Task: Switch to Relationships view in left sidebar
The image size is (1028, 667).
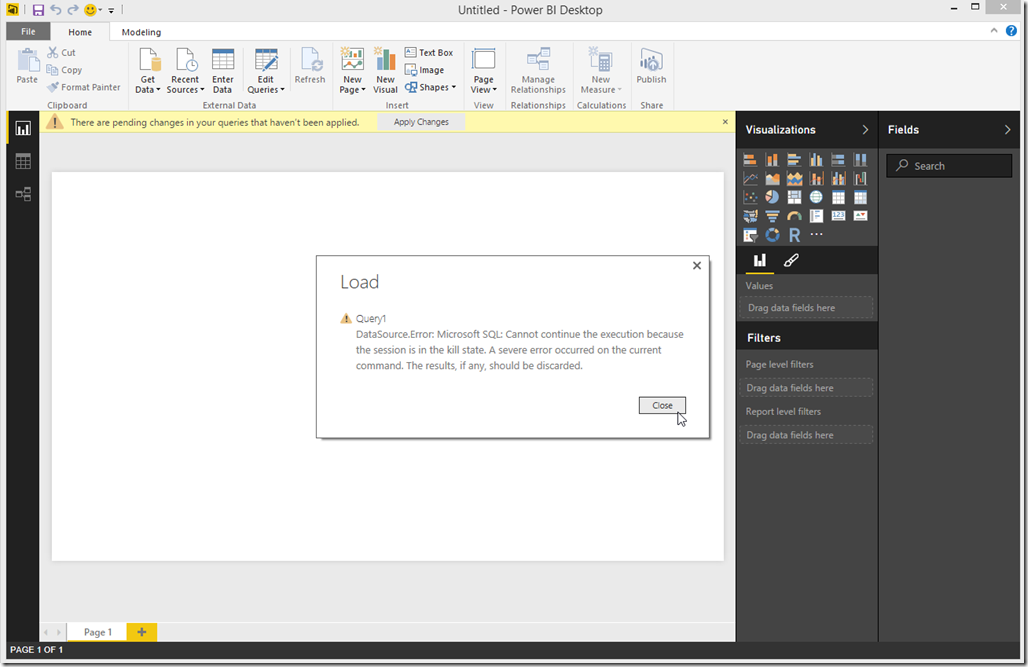Action: point(23,194)
